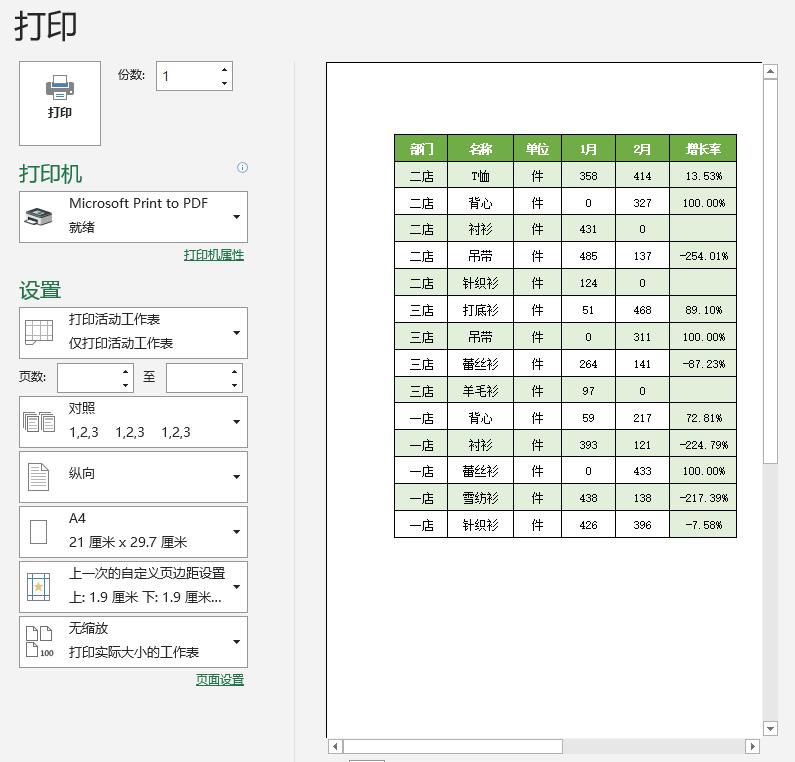The image size is (795, 762).
Task: Click the preview scroll up arrow
Action: [770, 71]
